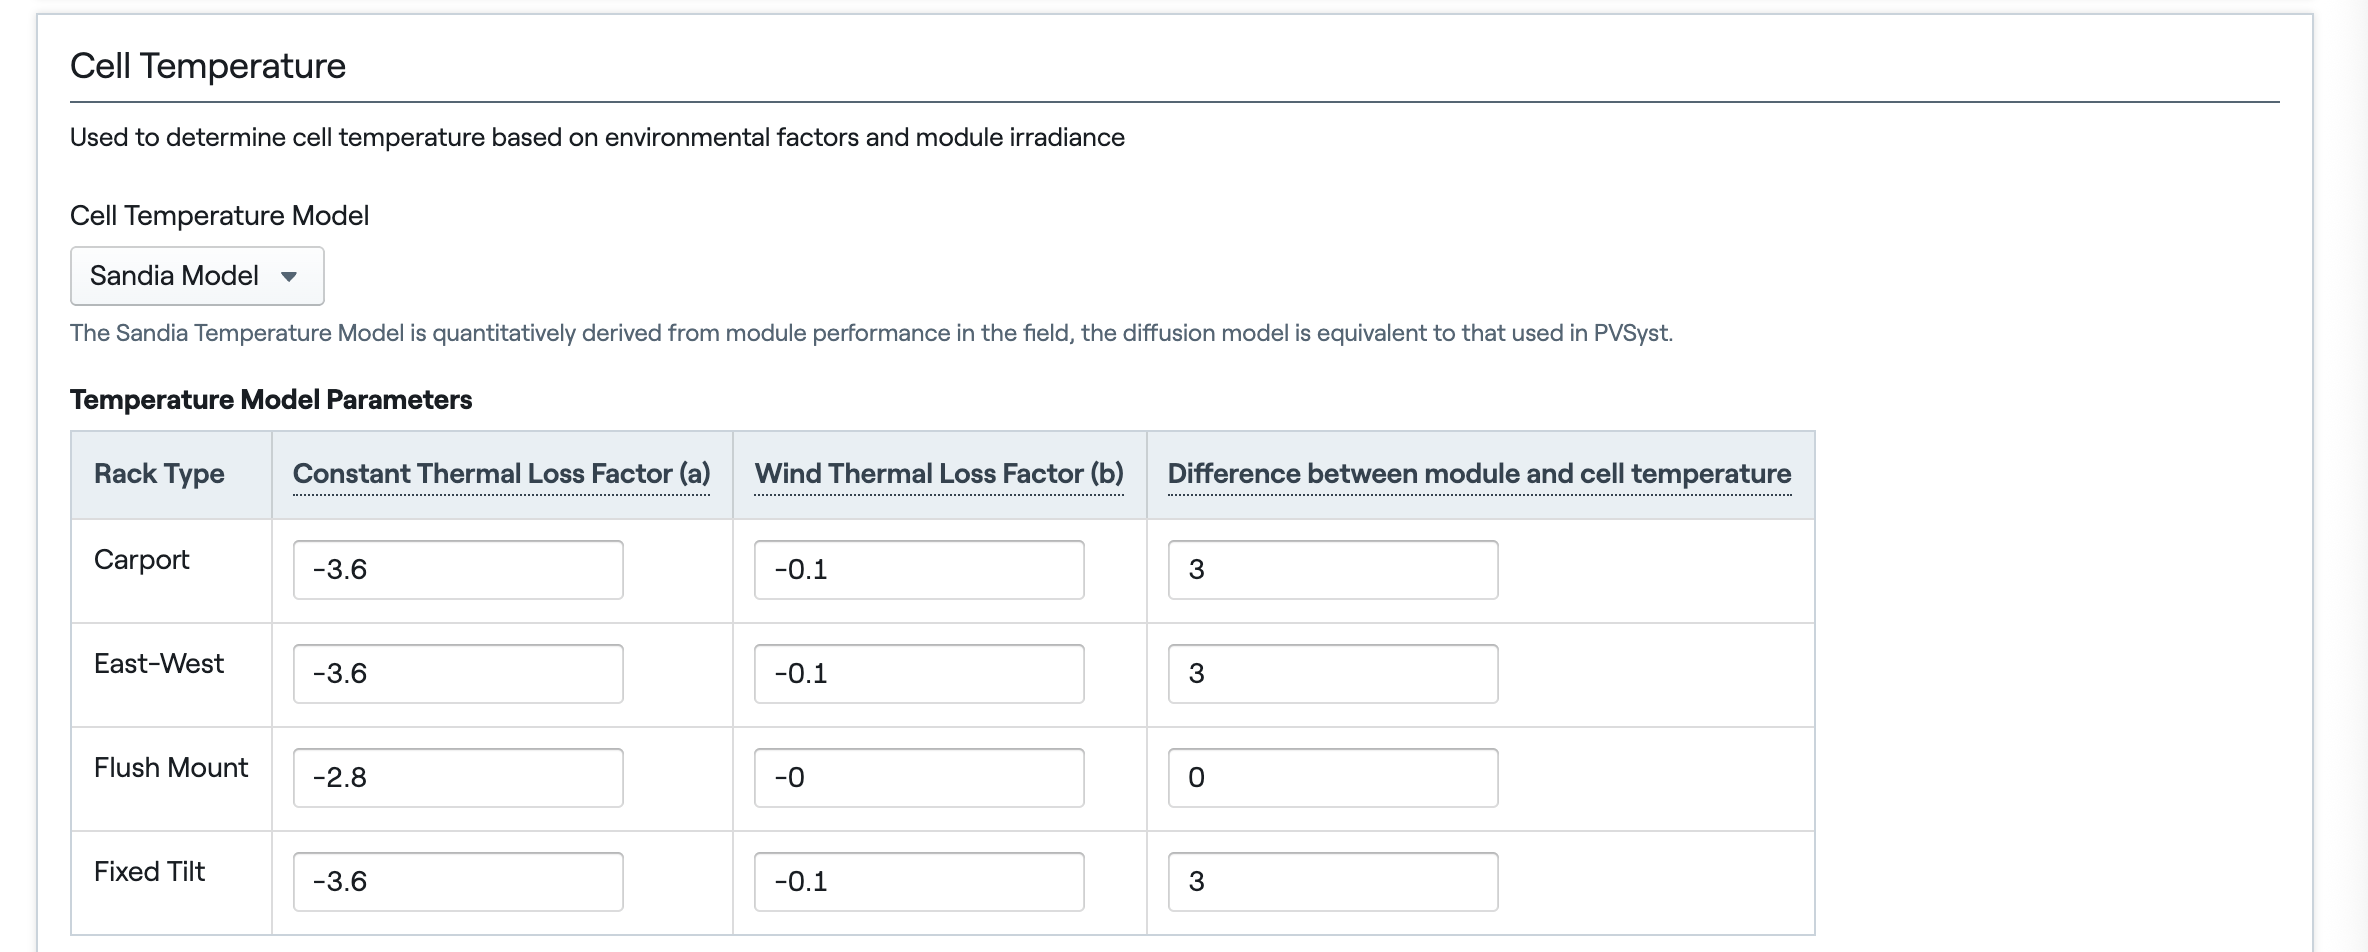Click Difference between module and cell temperature header

[x=1479, y=474]
